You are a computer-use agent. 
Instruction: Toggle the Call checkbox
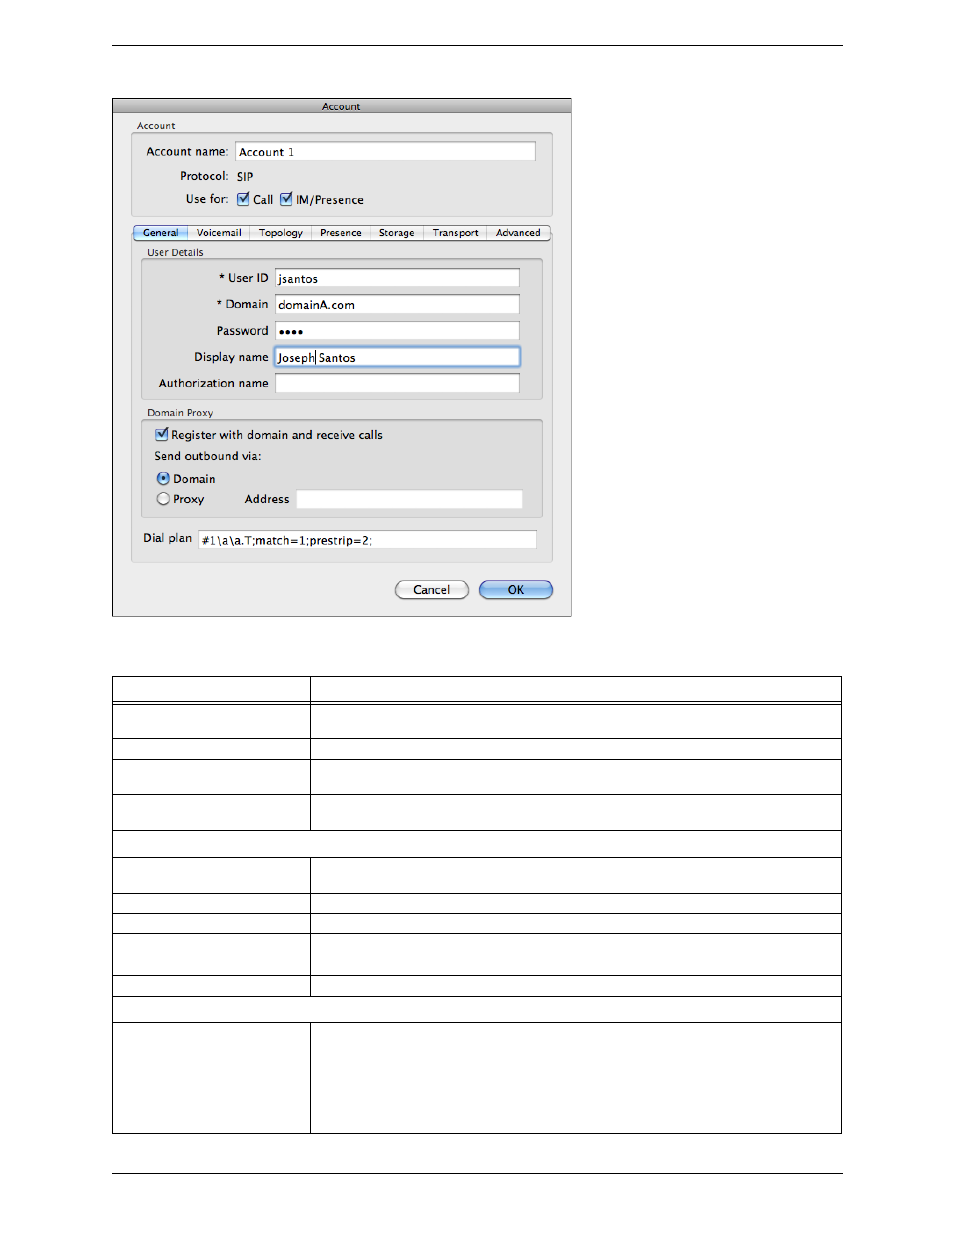[x=243, y=199]
